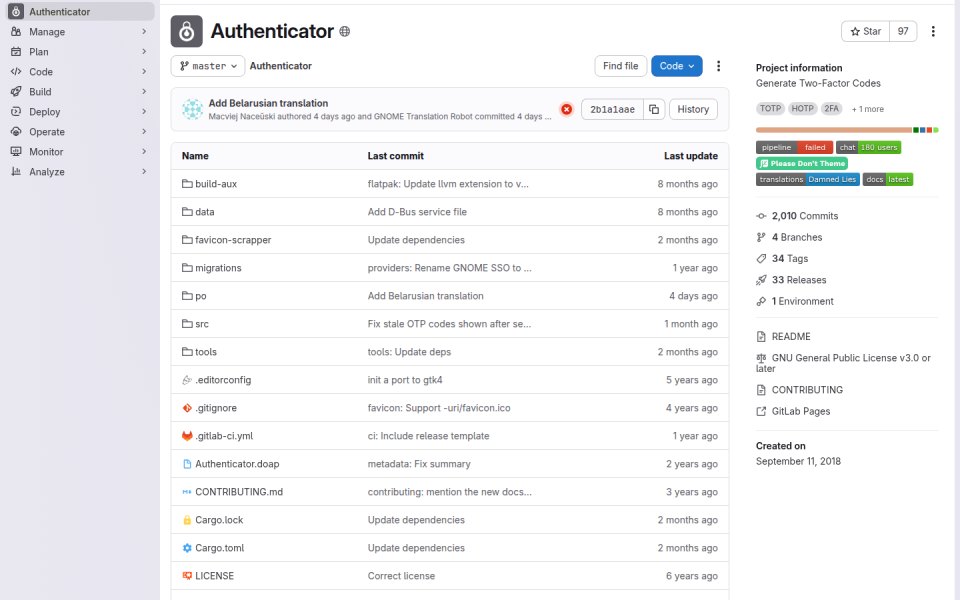The width and height of the screenshot is (960, 600).
Task: Expand the Analyze sidebar section chevron
Action: 144,171
